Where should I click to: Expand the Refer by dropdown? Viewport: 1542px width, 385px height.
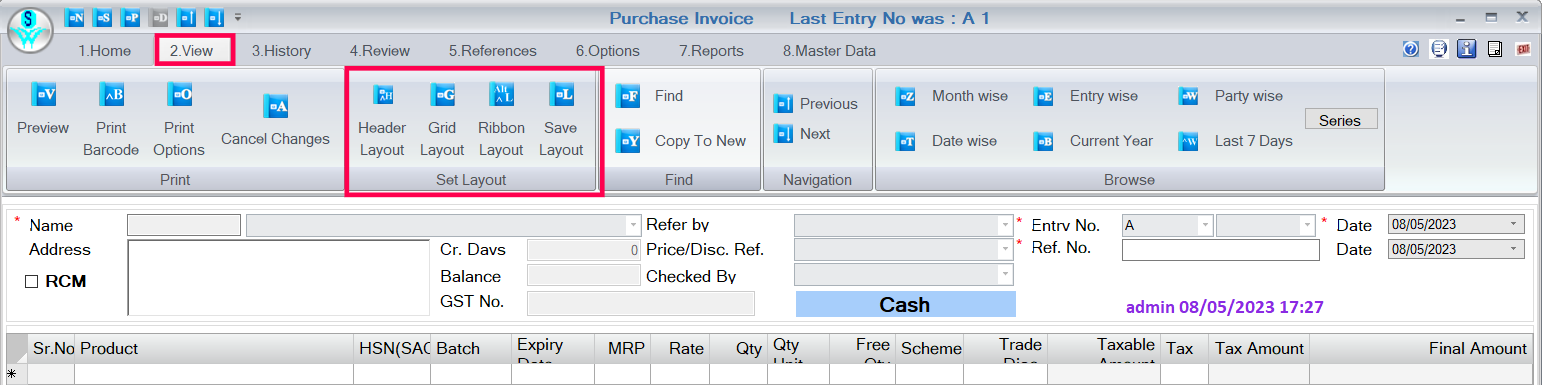point(1005,225)
